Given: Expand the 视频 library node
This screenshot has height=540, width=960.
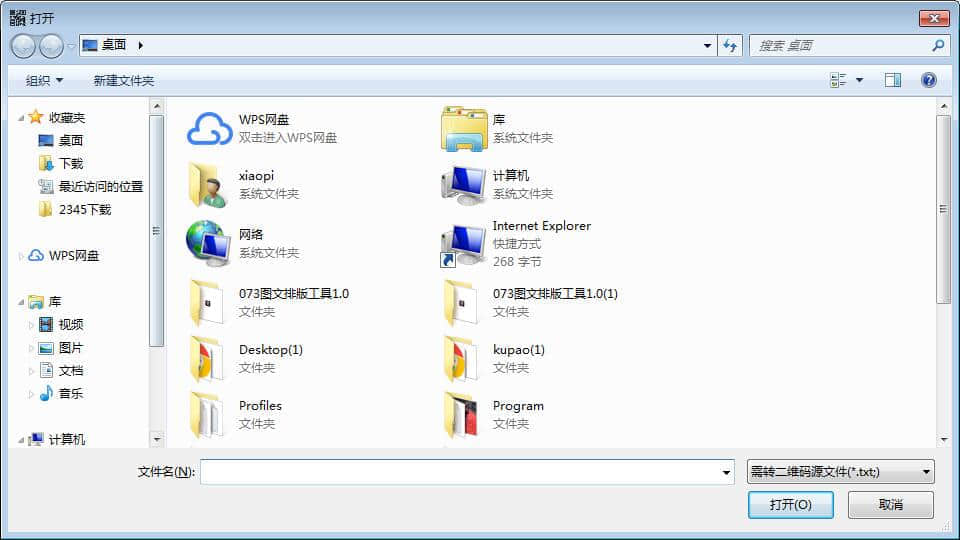Looking at the screenshot, I should [x=31, y=325].
